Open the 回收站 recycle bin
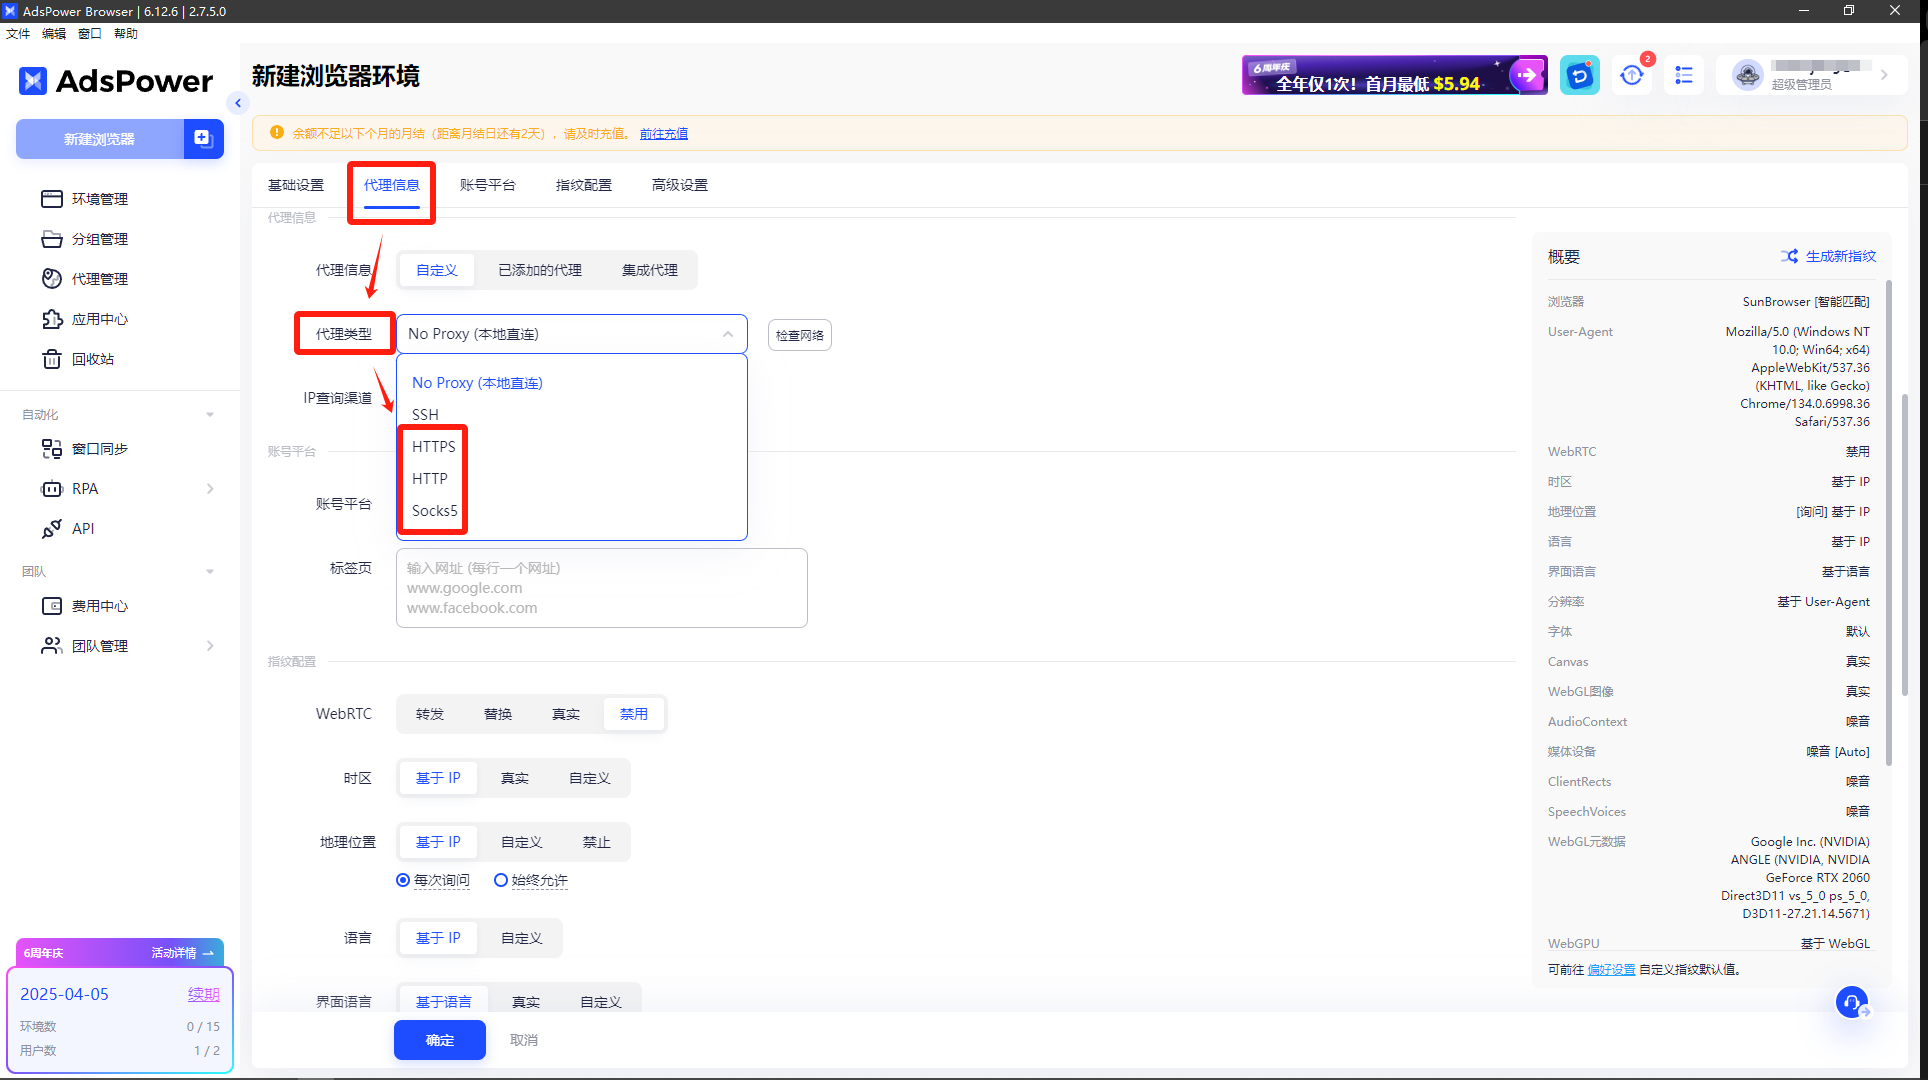The width and height of the screenshot is (1928, 1080). (x=95, y=358)
